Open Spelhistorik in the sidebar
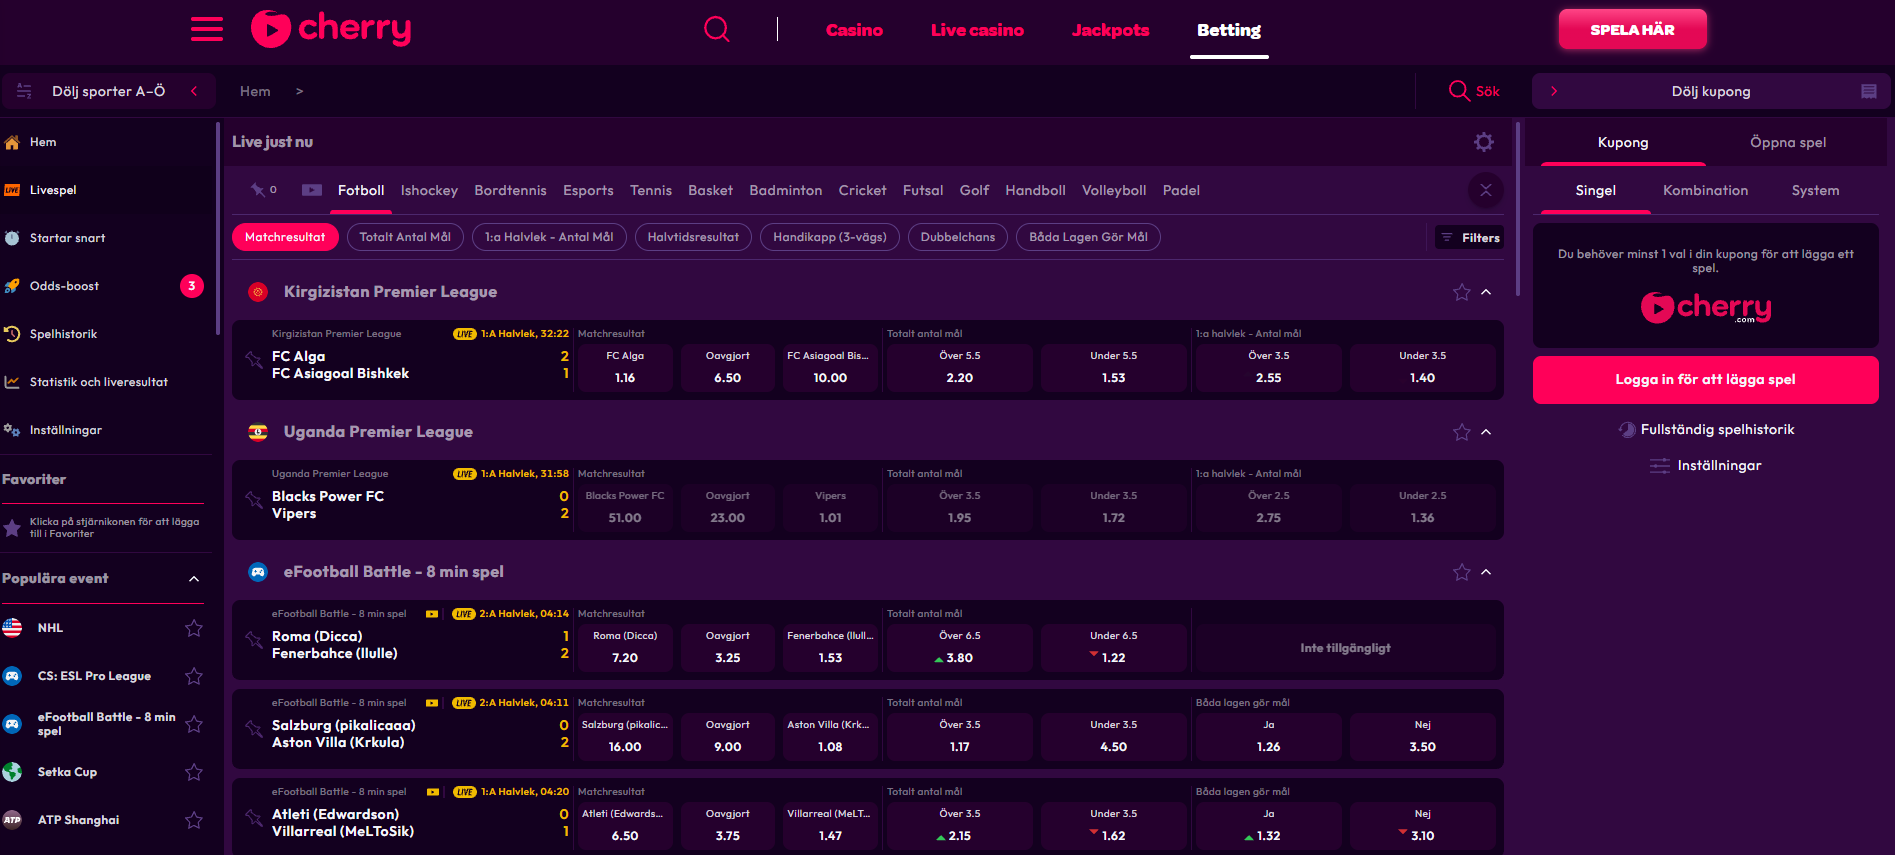 tap(63, 334)
